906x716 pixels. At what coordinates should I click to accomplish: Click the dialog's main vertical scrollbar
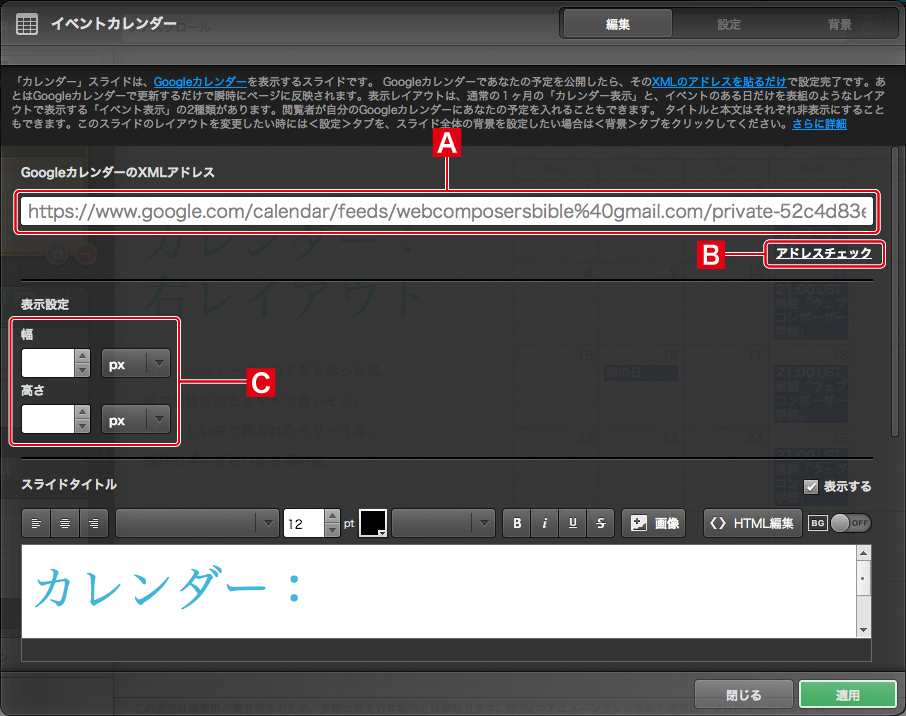(x=895, y=291)
